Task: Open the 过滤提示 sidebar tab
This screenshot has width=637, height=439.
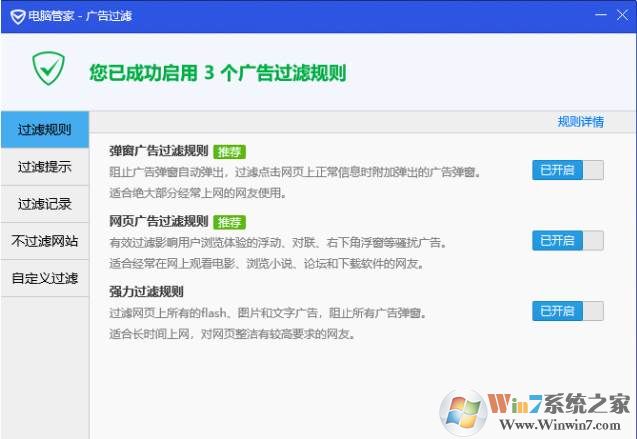Action: [45, 167]
